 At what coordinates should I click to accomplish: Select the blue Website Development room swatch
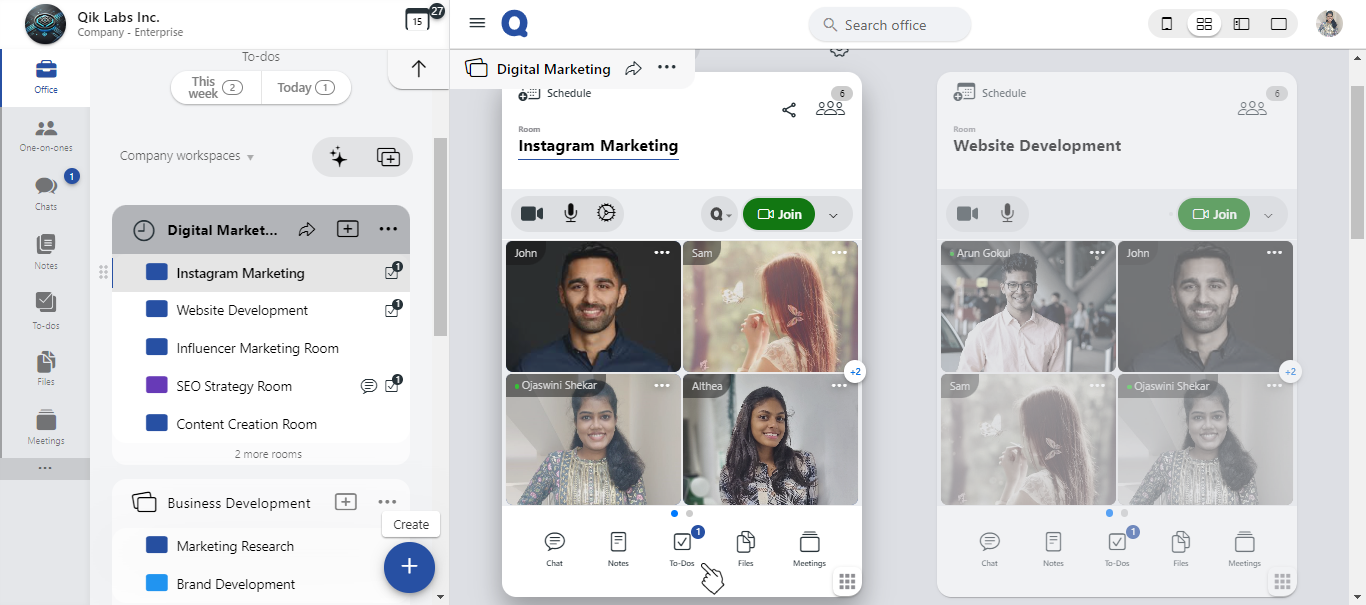point(156,310)
